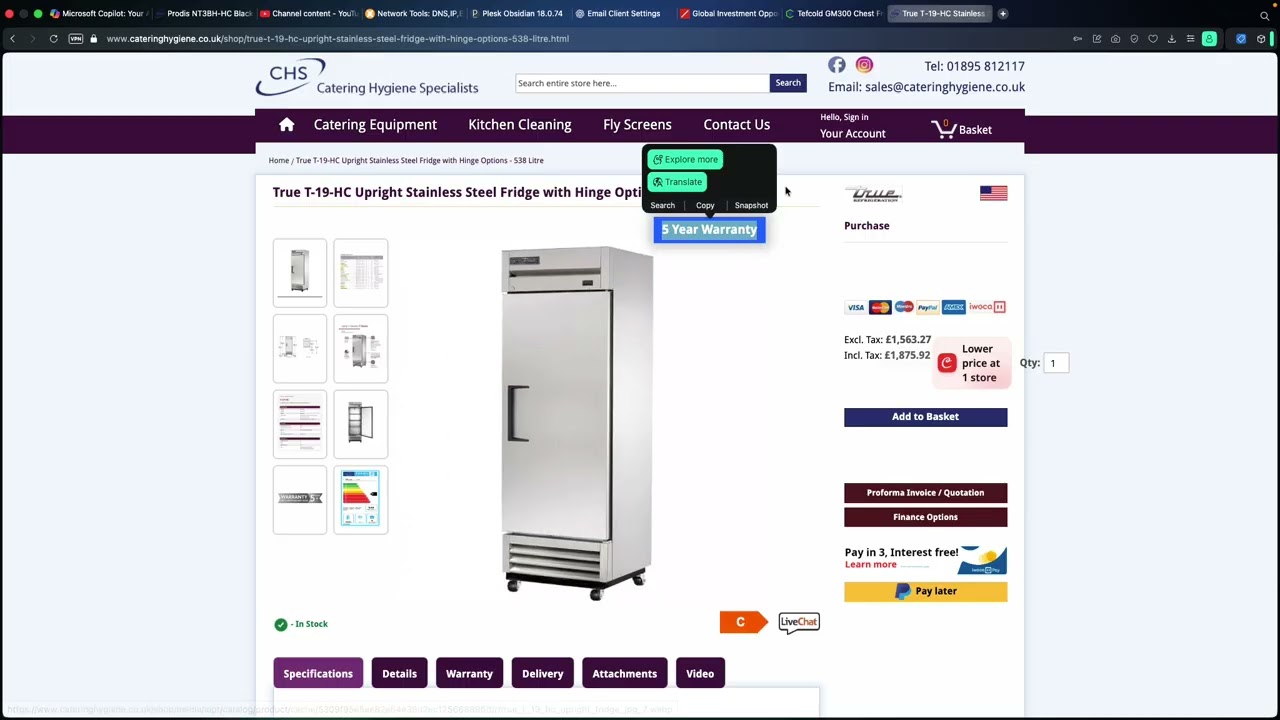This screenshot has width=1280, height=720.
Task: Open a new browser tab with plus icon
Action: click(x=1003, y=14)
